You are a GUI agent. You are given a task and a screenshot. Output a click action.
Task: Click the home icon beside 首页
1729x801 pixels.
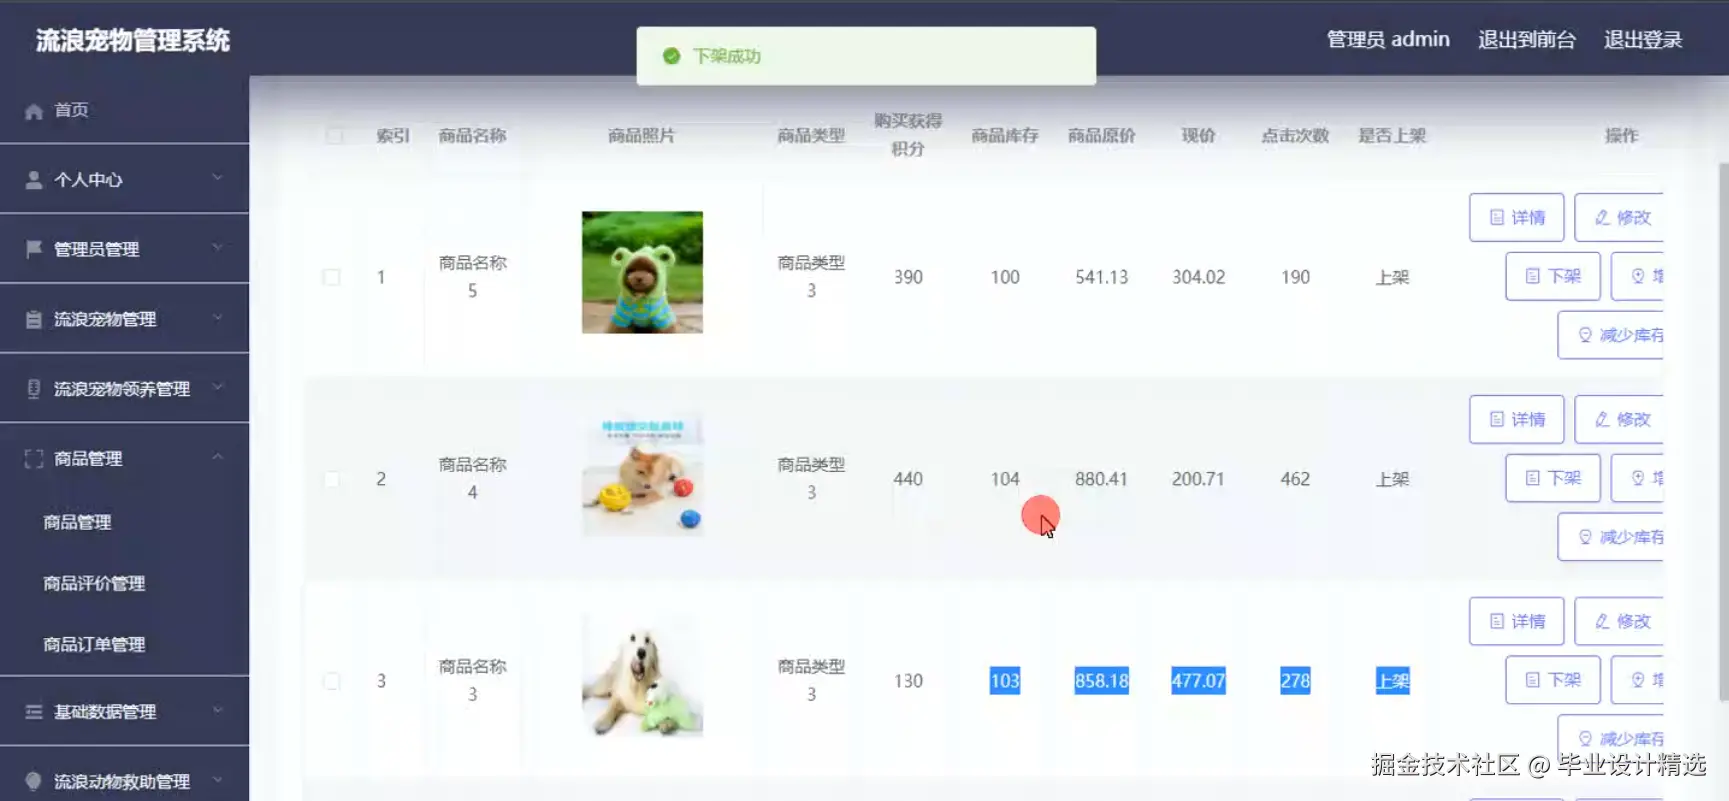34,111
